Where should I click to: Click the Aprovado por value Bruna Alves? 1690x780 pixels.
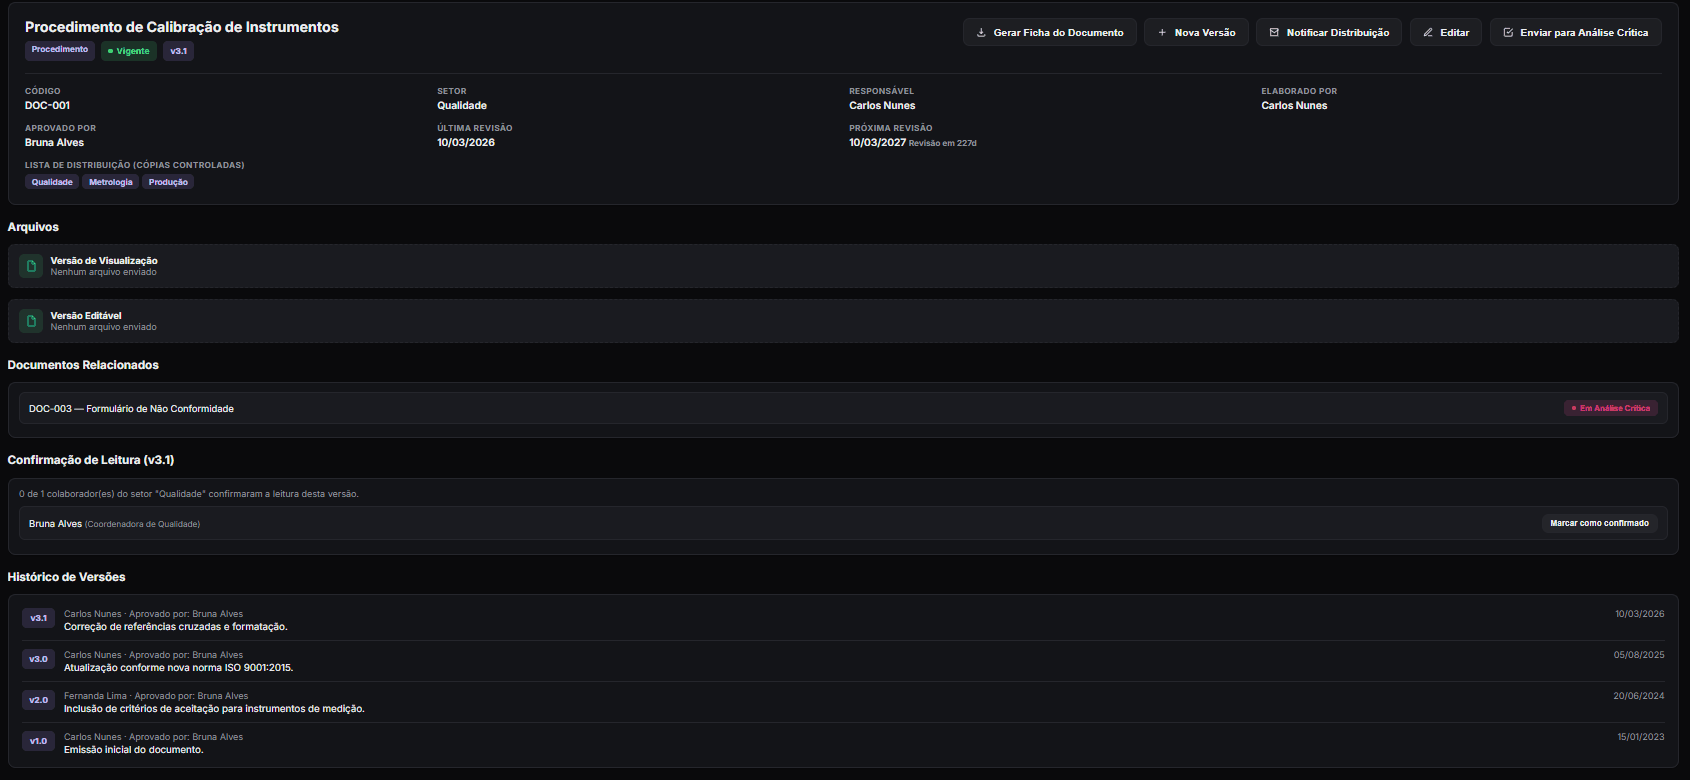click(x=54, y=142)
